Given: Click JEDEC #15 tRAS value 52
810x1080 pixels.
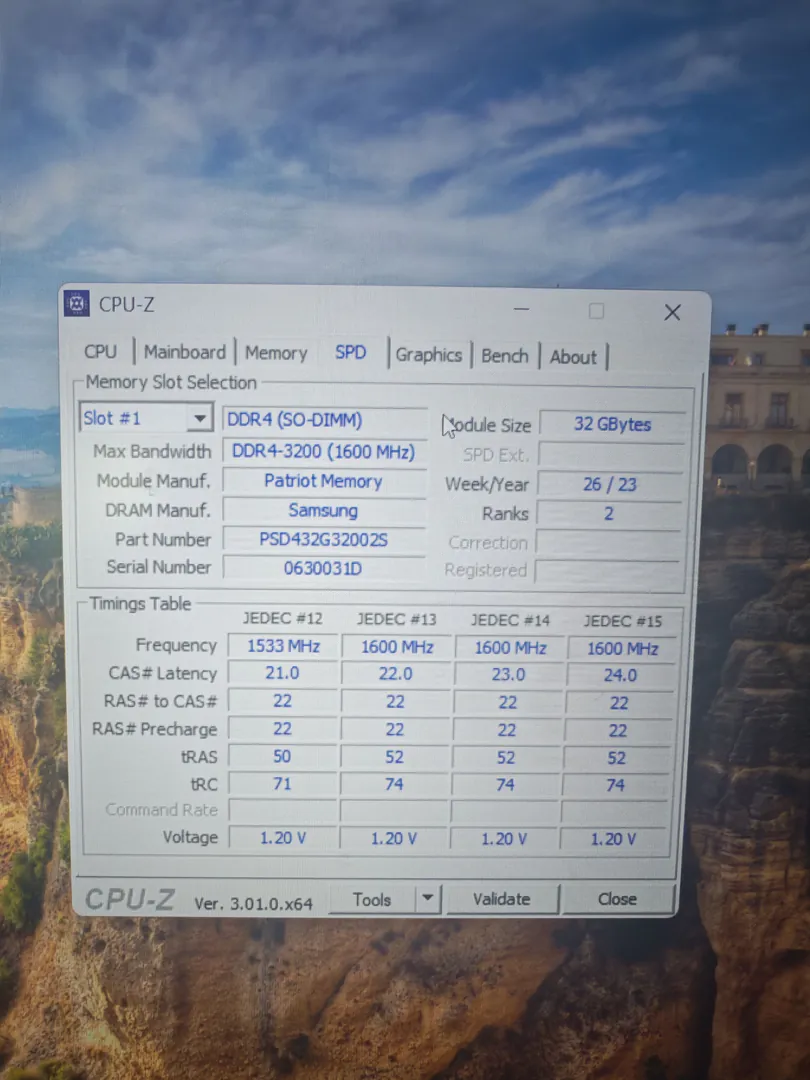Looking at the screenshot, I should point(616,758).
